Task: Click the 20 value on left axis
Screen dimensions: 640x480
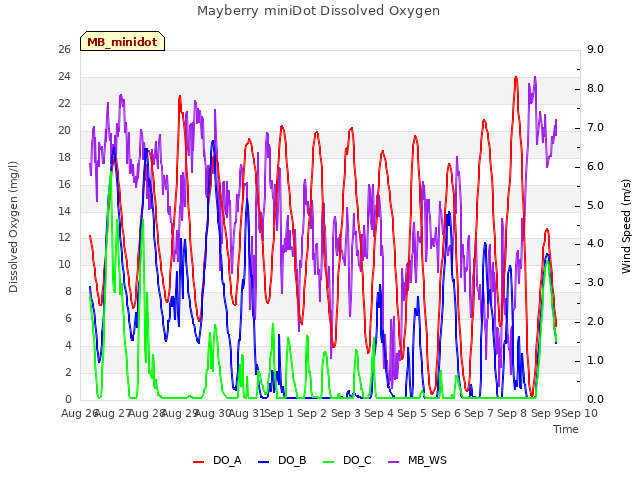Action: point(64,130)
